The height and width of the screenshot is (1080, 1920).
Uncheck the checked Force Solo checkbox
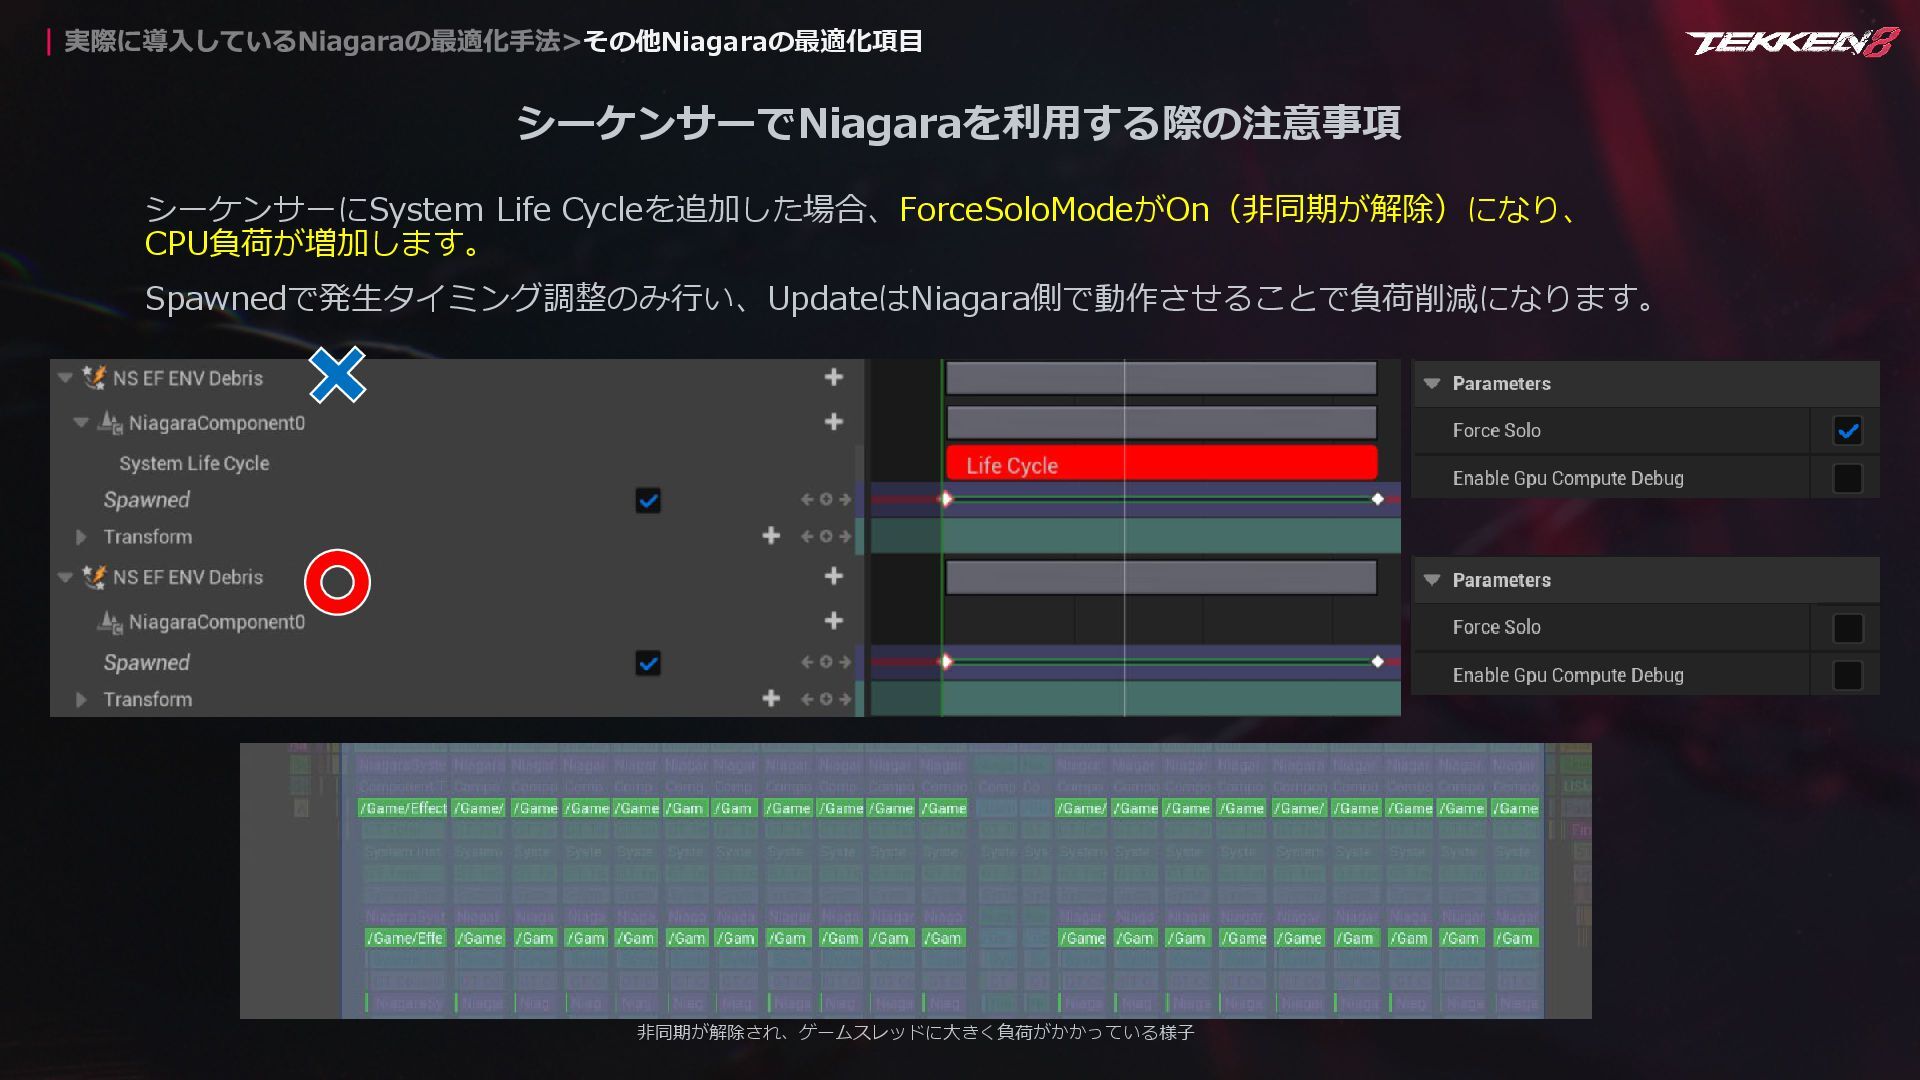click(1847, 431)
